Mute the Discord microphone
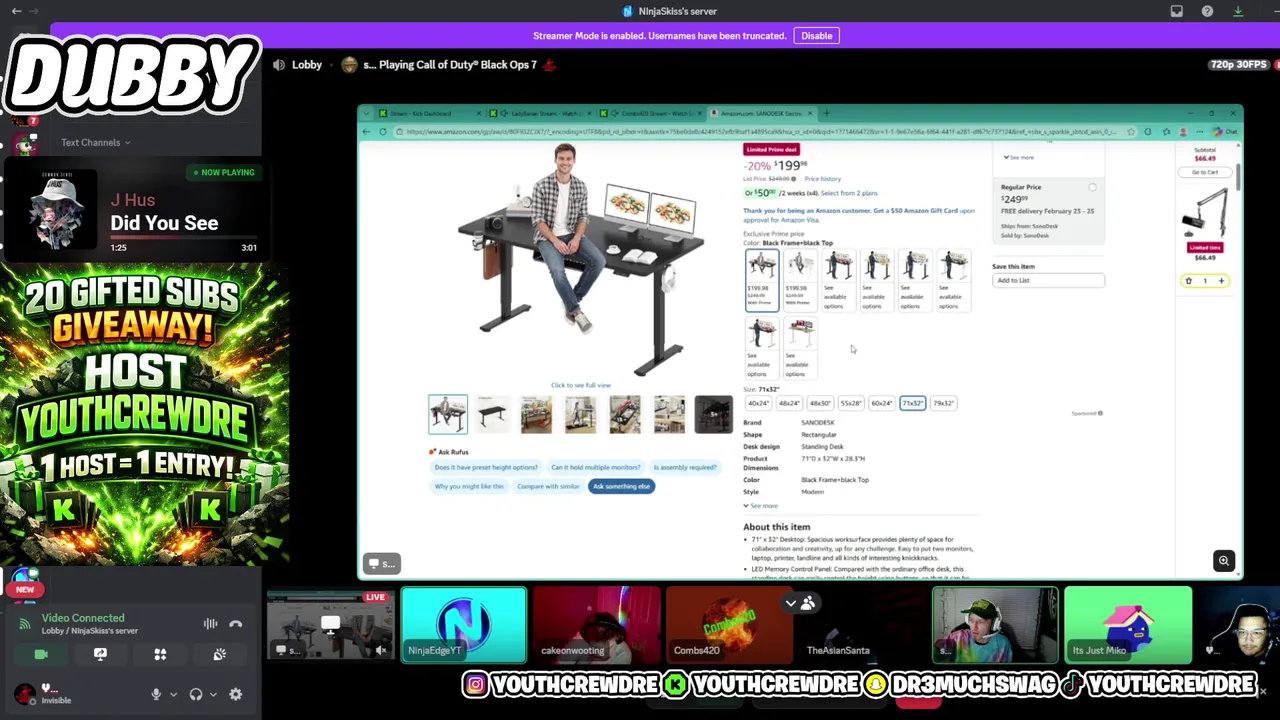This screenshot has width=1280, height=720. (156, 694)
